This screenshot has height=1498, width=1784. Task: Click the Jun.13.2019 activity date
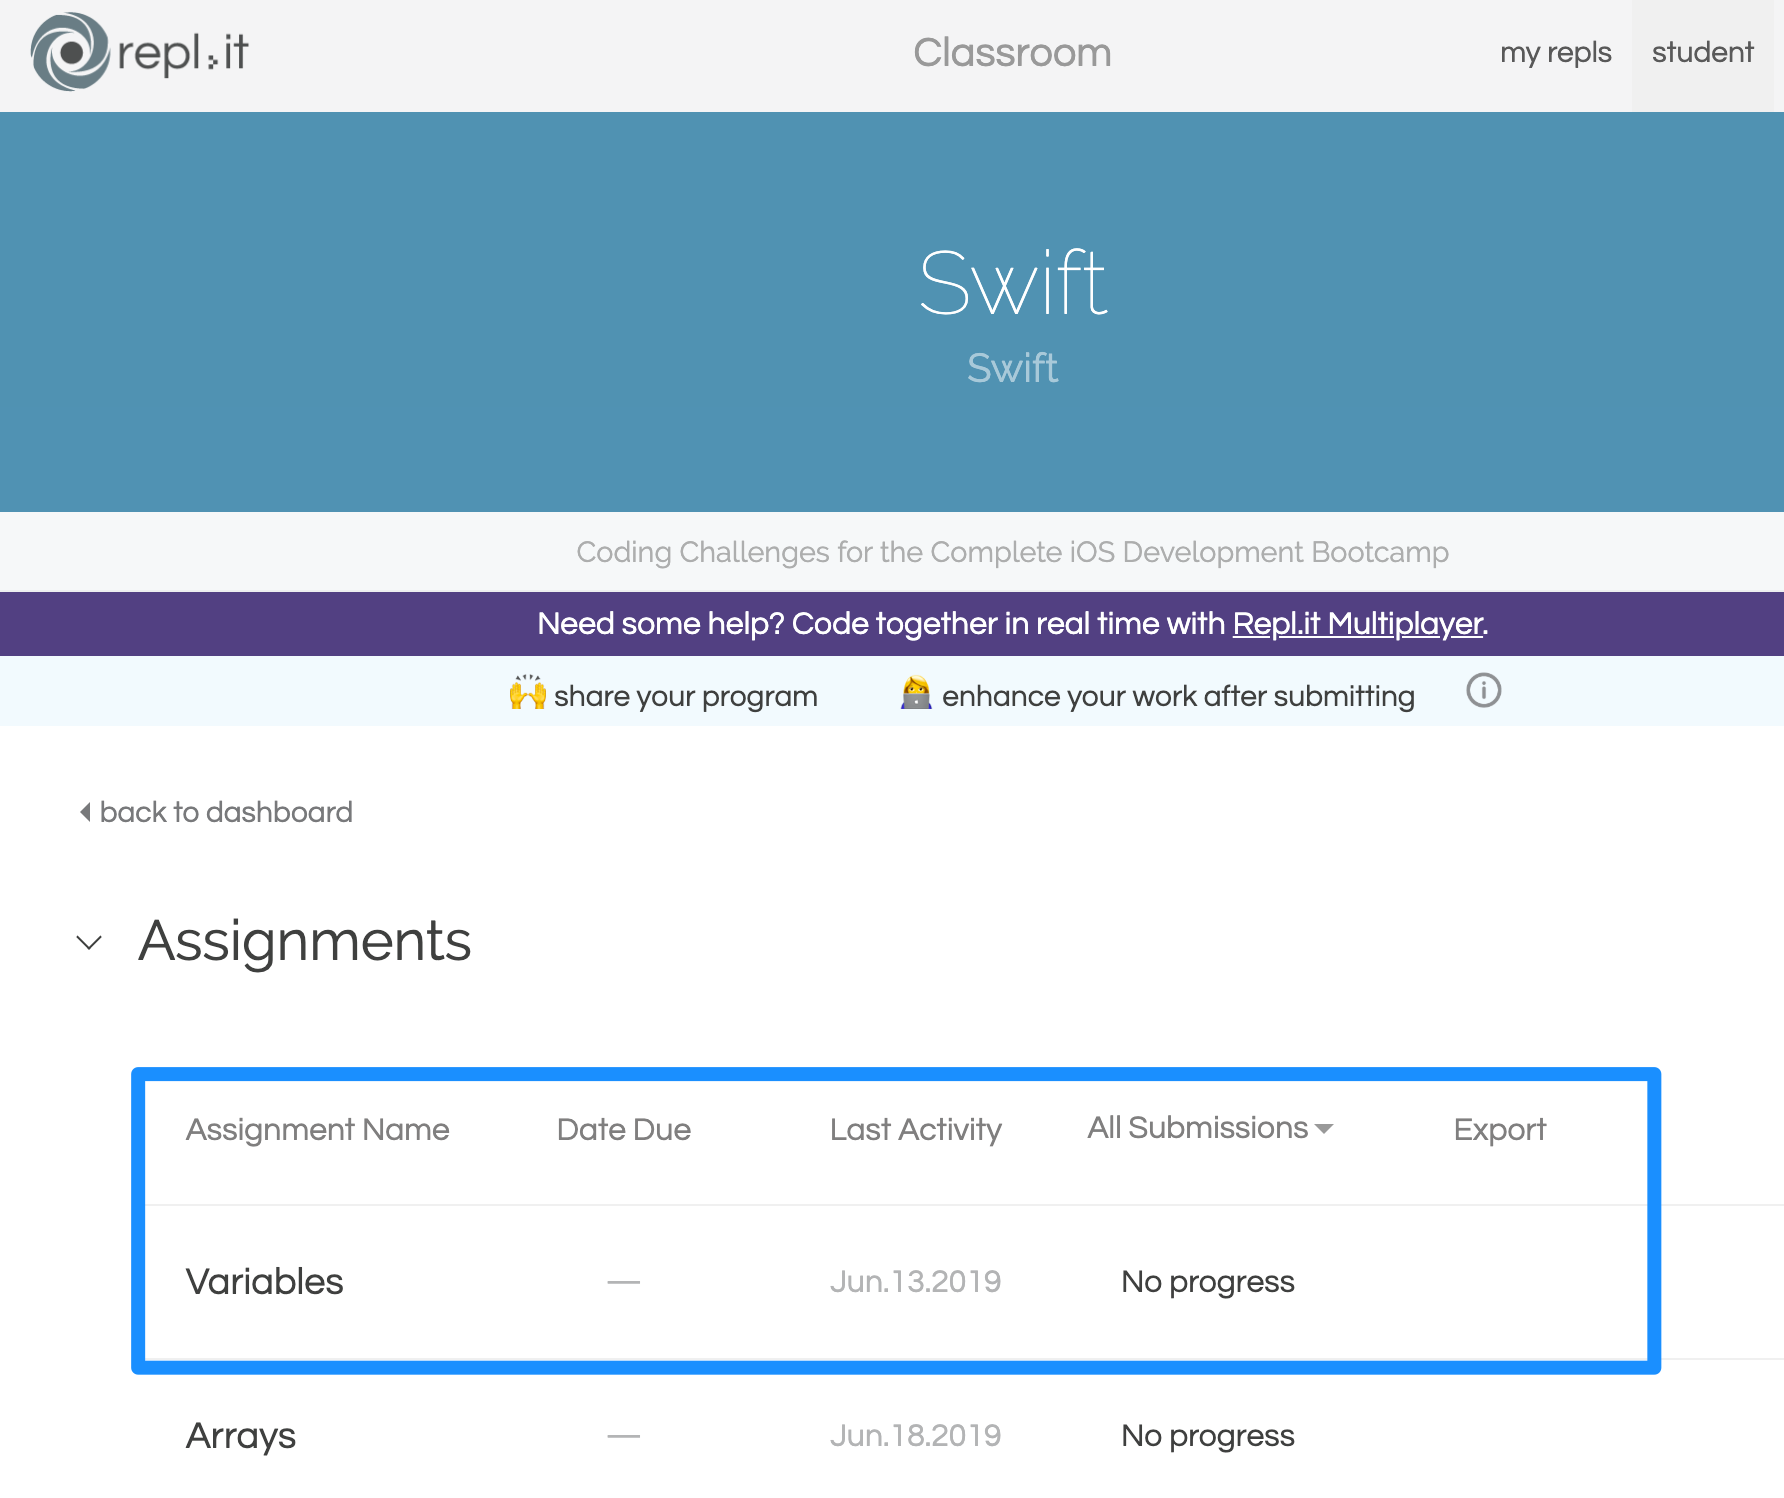click(x=915, y=1282)
